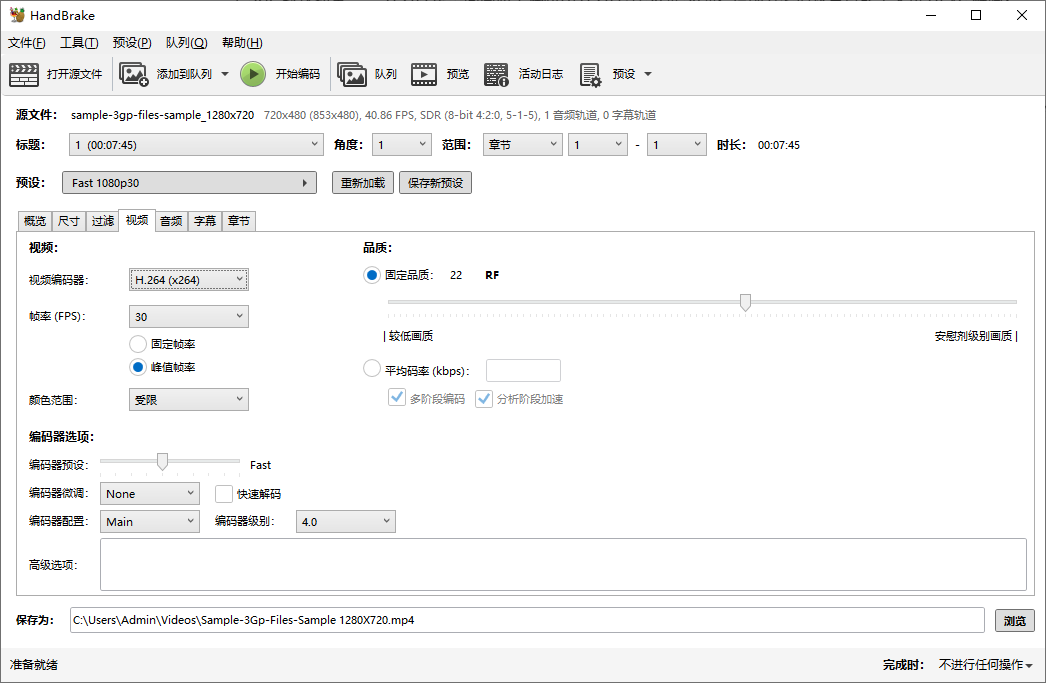Open the Encoder Level (编码器级别) 4.0 dropdown

346,522
